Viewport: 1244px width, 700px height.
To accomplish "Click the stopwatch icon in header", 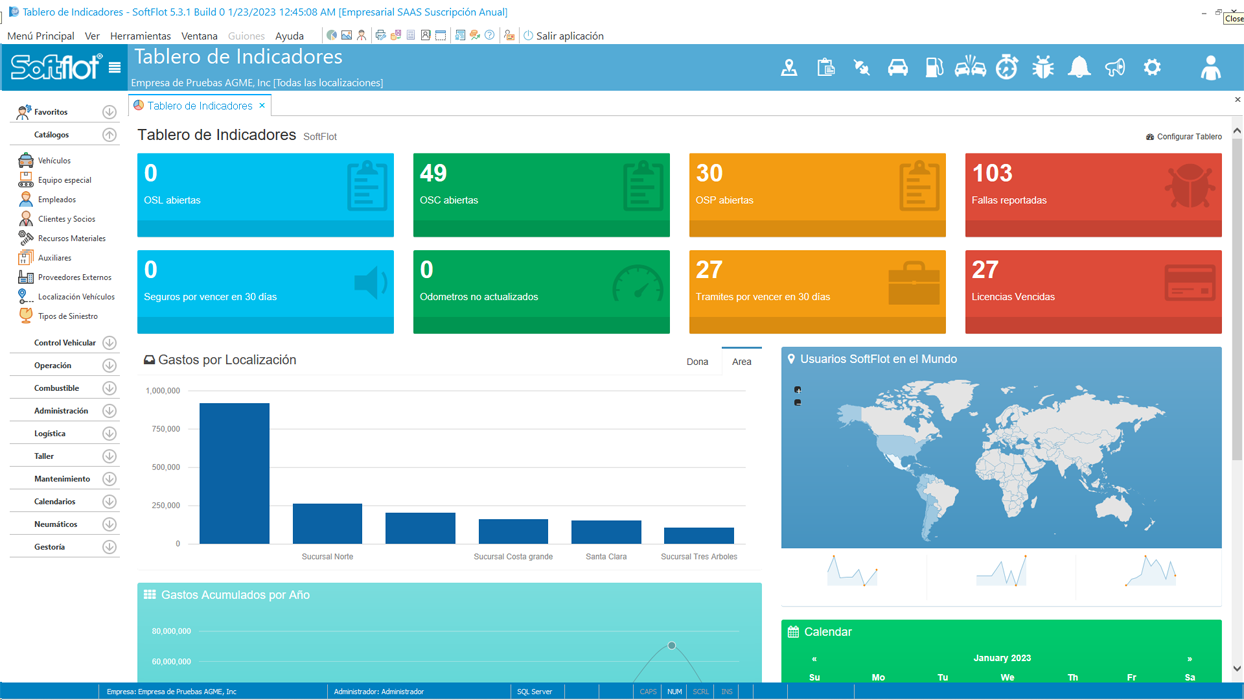I will 1007,68.
